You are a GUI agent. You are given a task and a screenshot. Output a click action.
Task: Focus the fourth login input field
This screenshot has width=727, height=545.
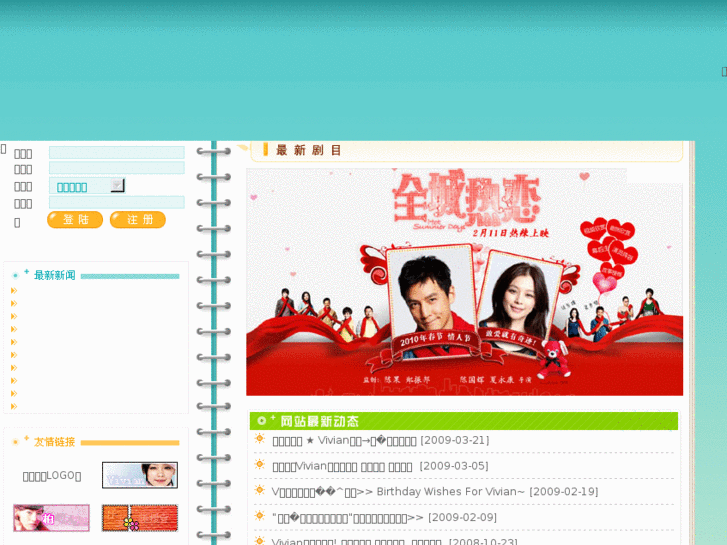[117, 202]
